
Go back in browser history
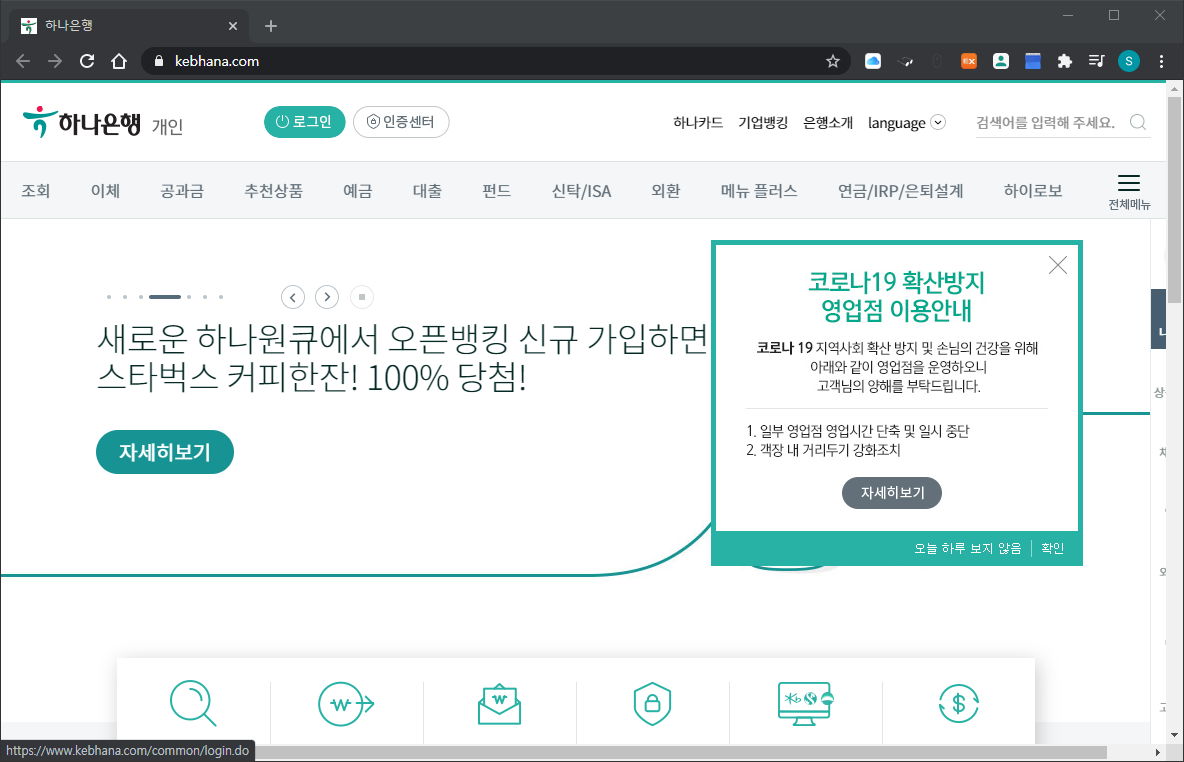tap(23, 61)
